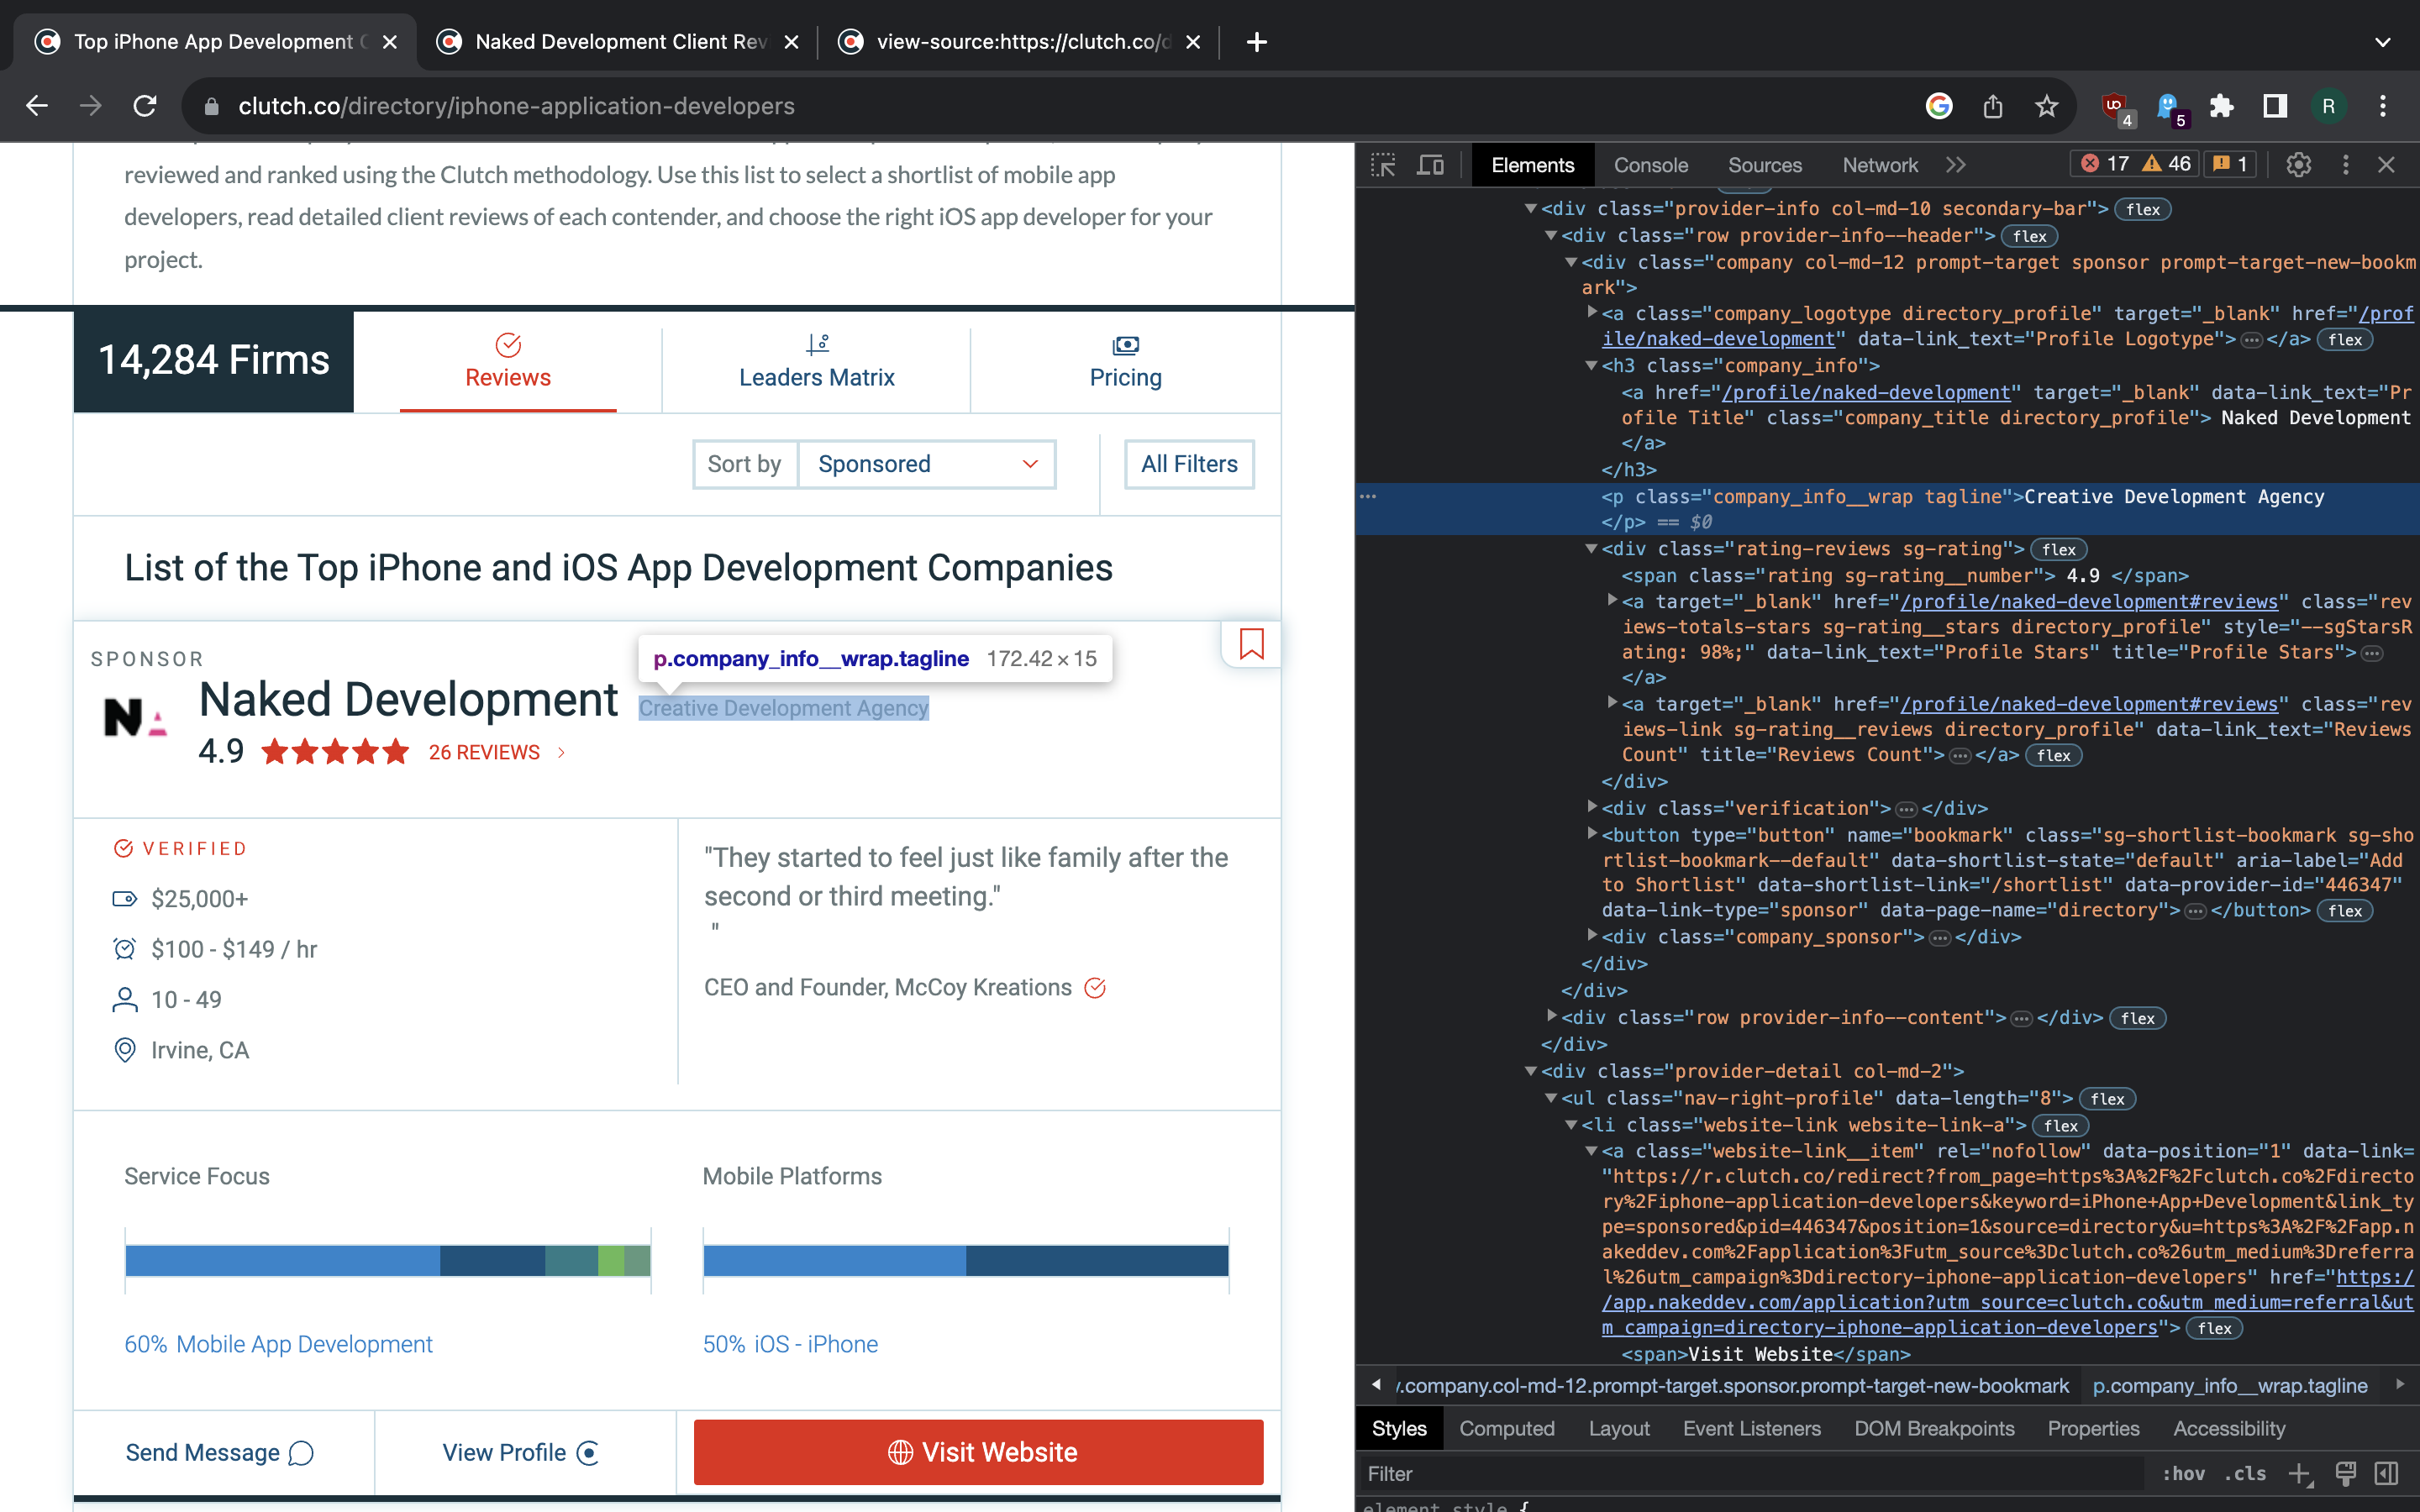This screenshot has height=1512, width=2420.
Task: Click the Chrome back arrow
Action: tap(37, 106)
